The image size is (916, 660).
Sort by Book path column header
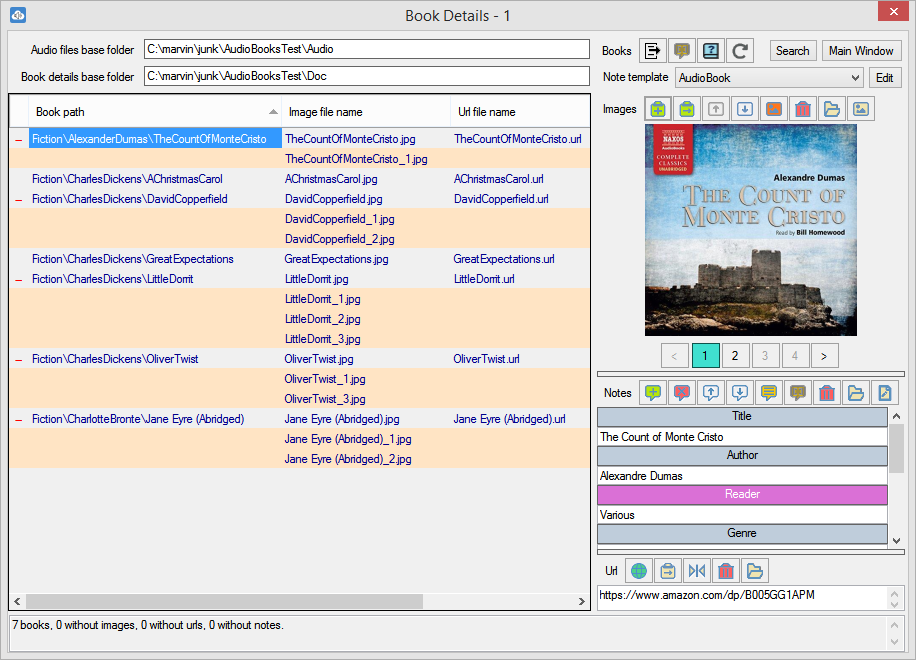coord(155,112)
